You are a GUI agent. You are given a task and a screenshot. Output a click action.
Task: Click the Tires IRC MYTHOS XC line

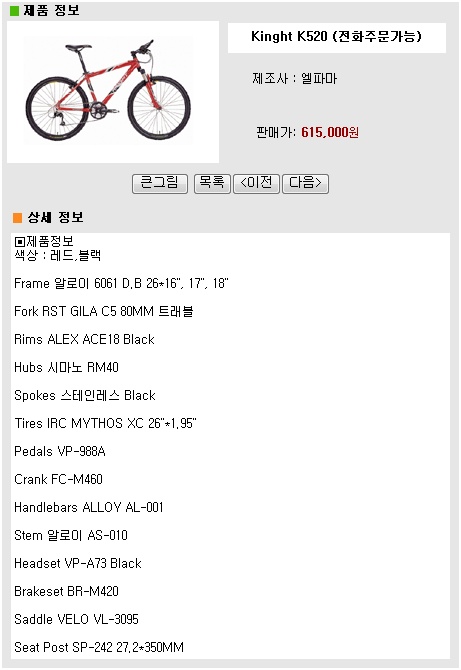coord(106,423)
